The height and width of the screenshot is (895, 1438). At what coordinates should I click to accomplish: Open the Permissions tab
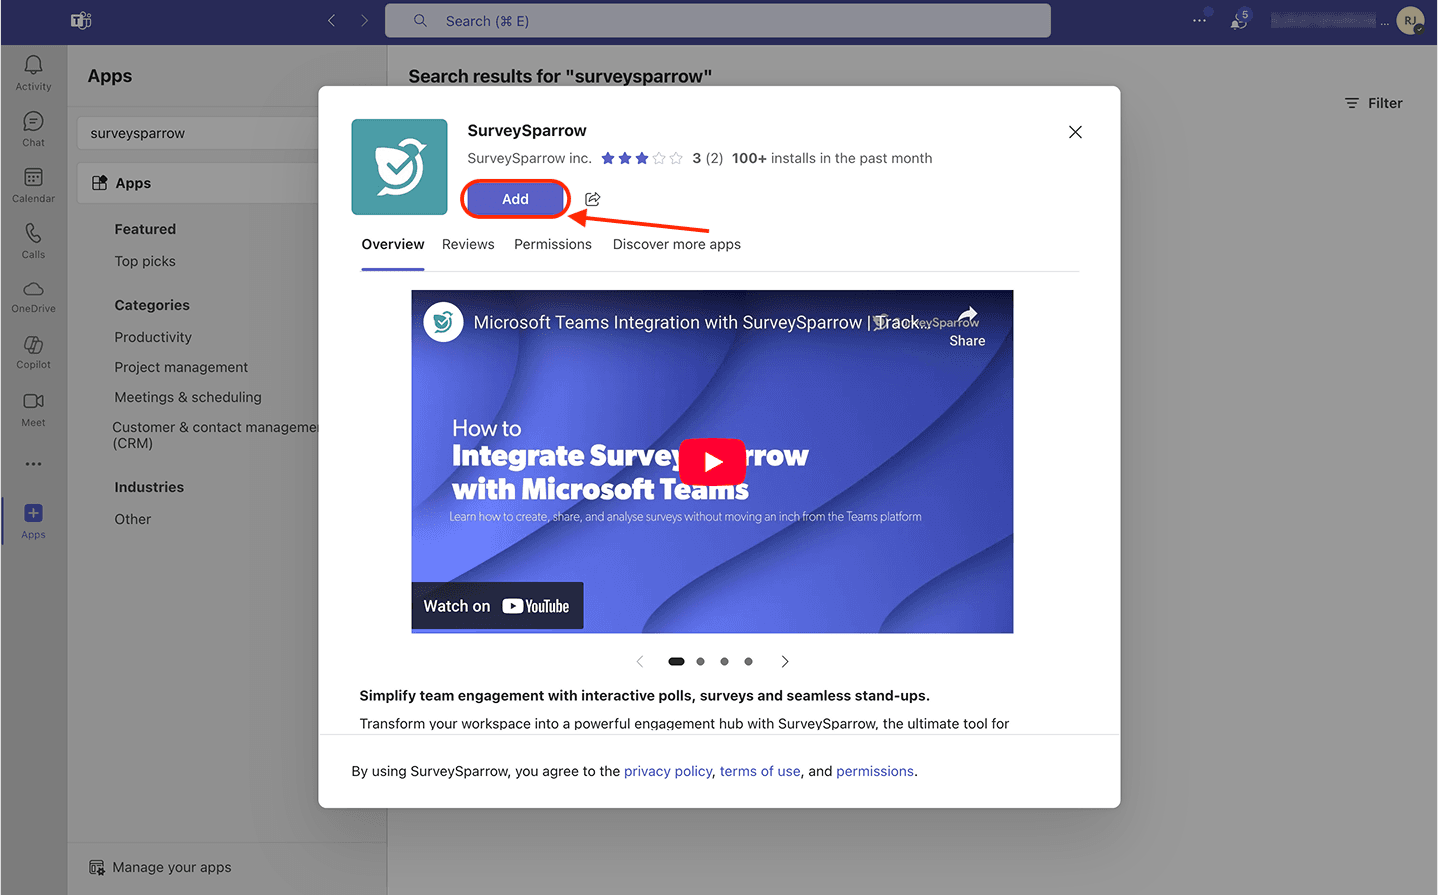(x=552, y=245)
